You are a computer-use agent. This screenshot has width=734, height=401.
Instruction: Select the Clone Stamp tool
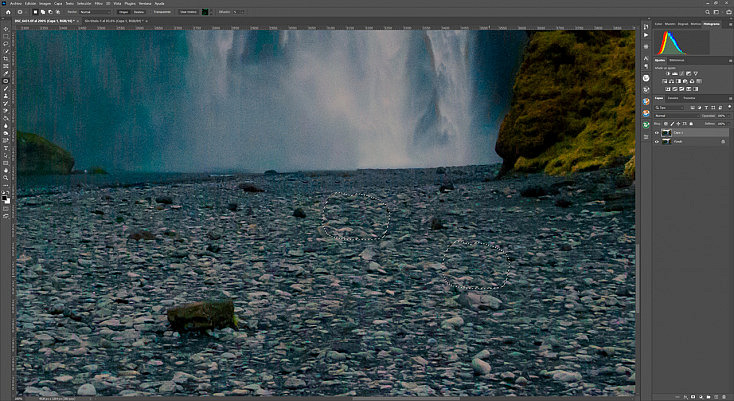click(x=6, y=95)
